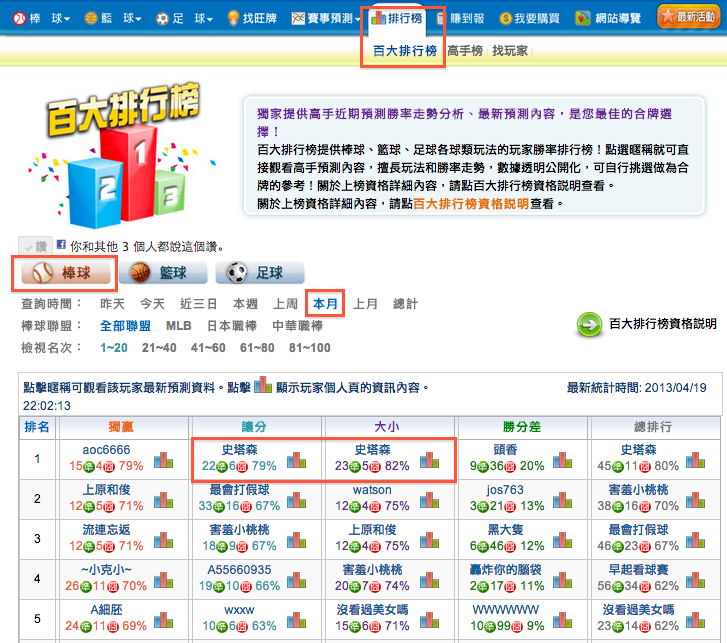The width and height of the screenshot is (727, 643).
Task: Open the 棒球 baseball dropdown in top navigation
Action: tap(42, 19)
